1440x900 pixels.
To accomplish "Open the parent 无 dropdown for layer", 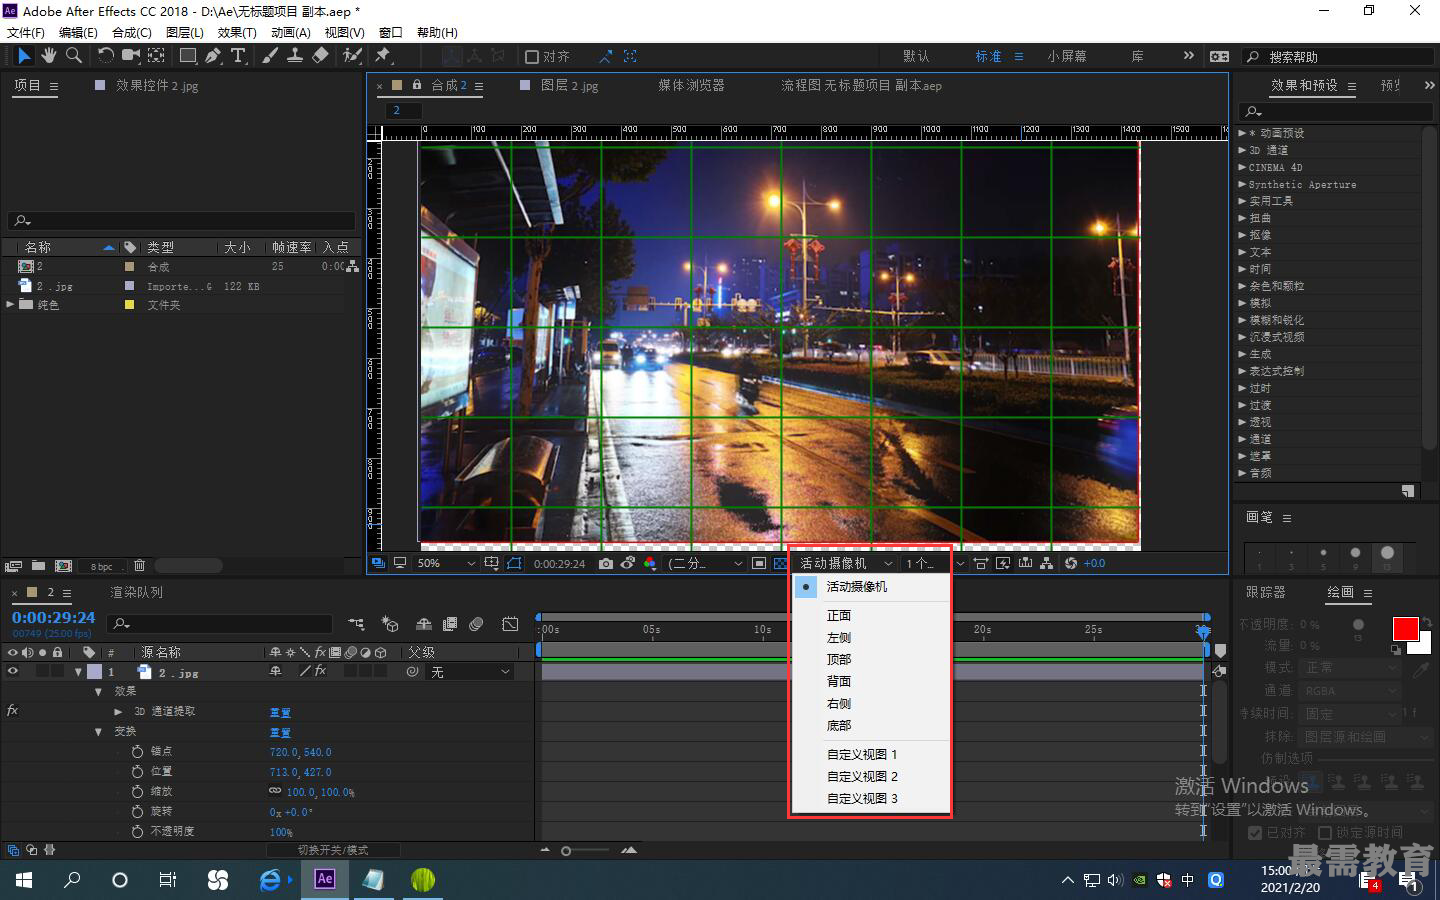I will (470, 672).
